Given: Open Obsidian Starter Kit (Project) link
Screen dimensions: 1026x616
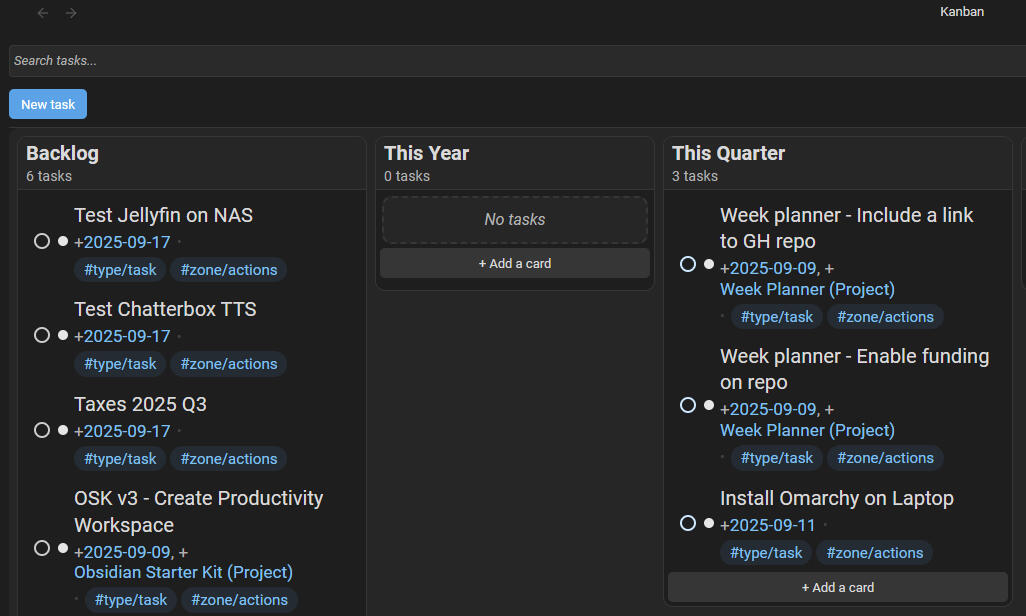Looking at the screenshot, I should (x=183, y=572).
